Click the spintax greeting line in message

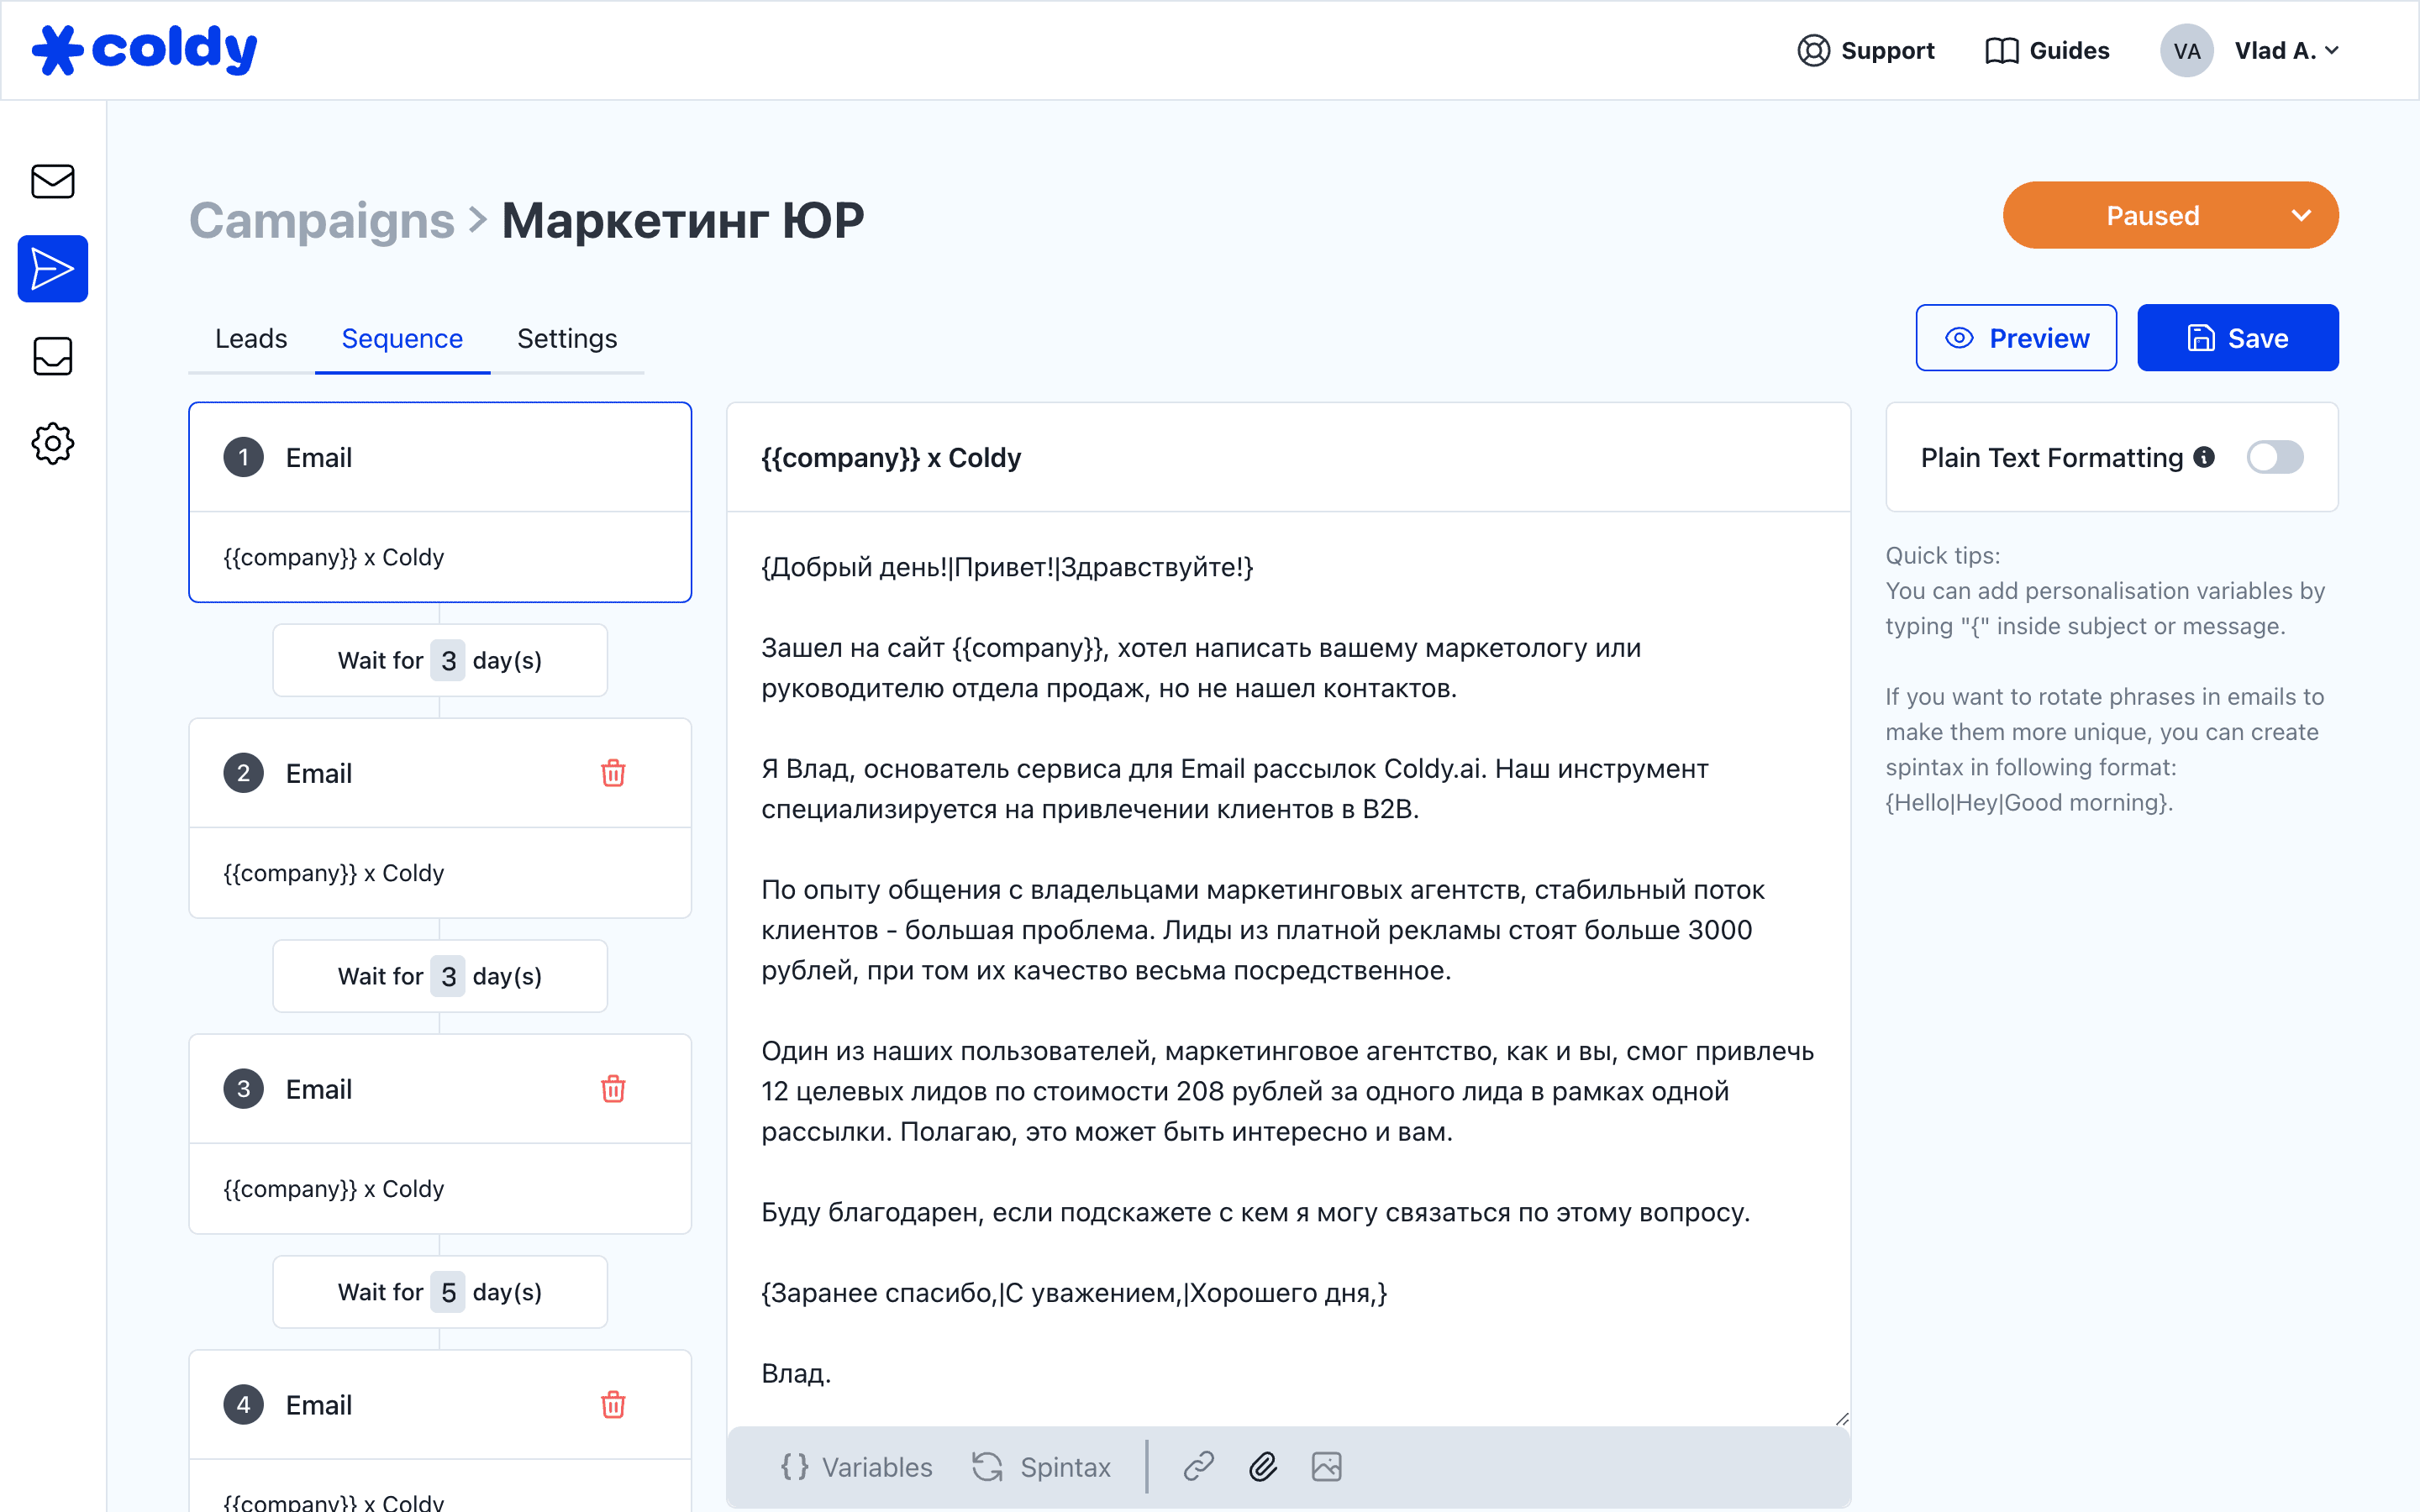coord(1007,567)
